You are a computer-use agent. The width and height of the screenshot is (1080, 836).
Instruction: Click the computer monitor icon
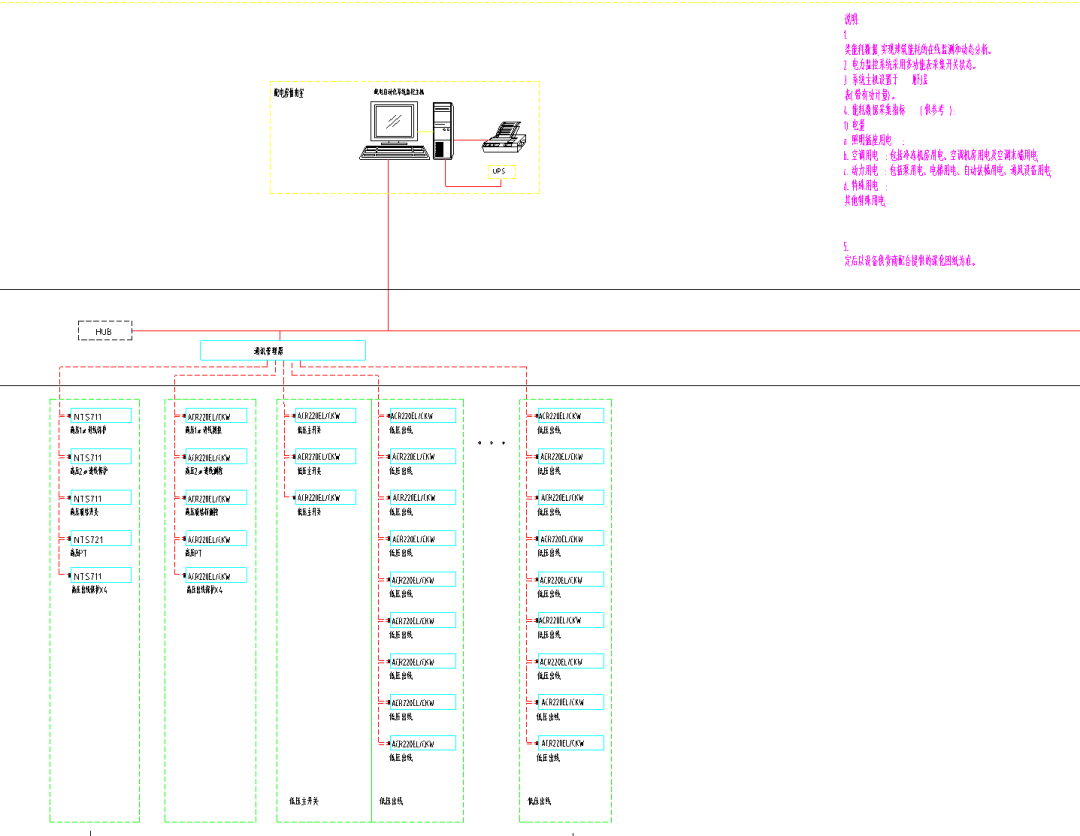click(x=392, y=124)
